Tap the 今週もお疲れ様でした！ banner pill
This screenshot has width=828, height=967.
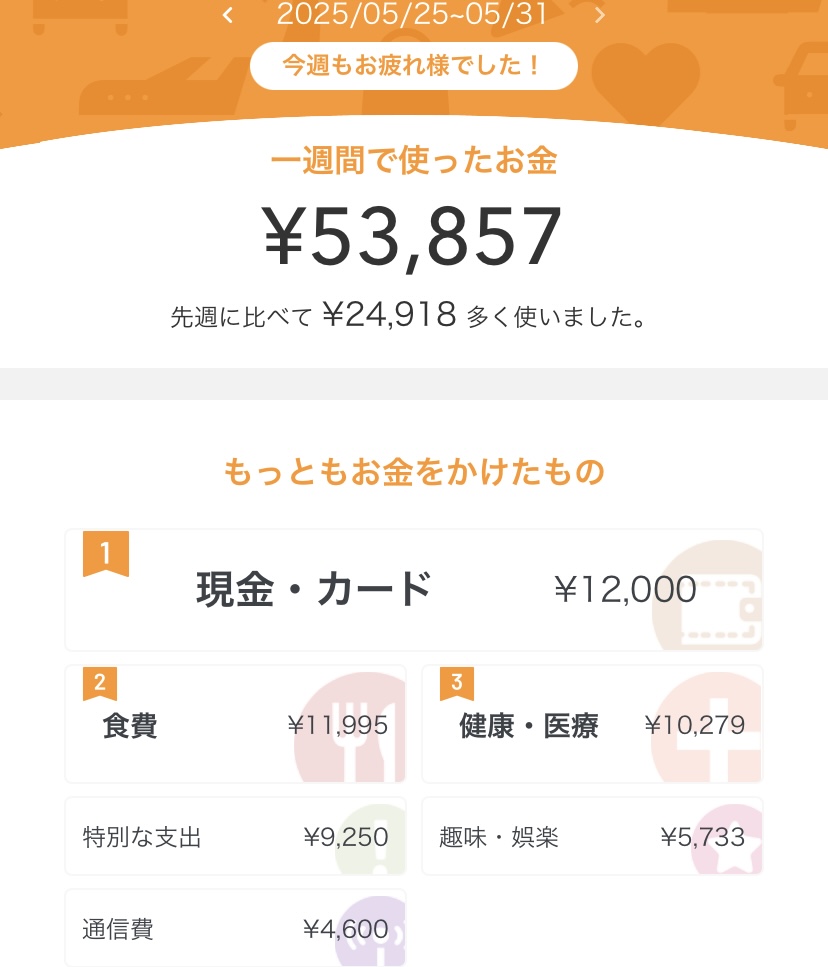(413, 66)
